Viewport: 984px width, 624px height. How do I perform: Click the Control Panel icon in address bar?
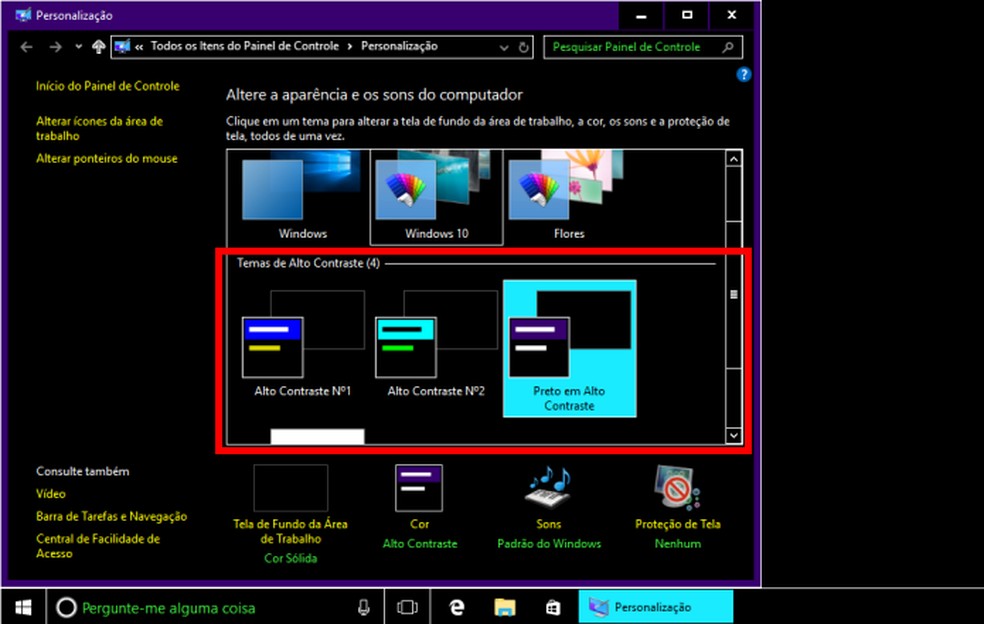[x=122, y=46]
